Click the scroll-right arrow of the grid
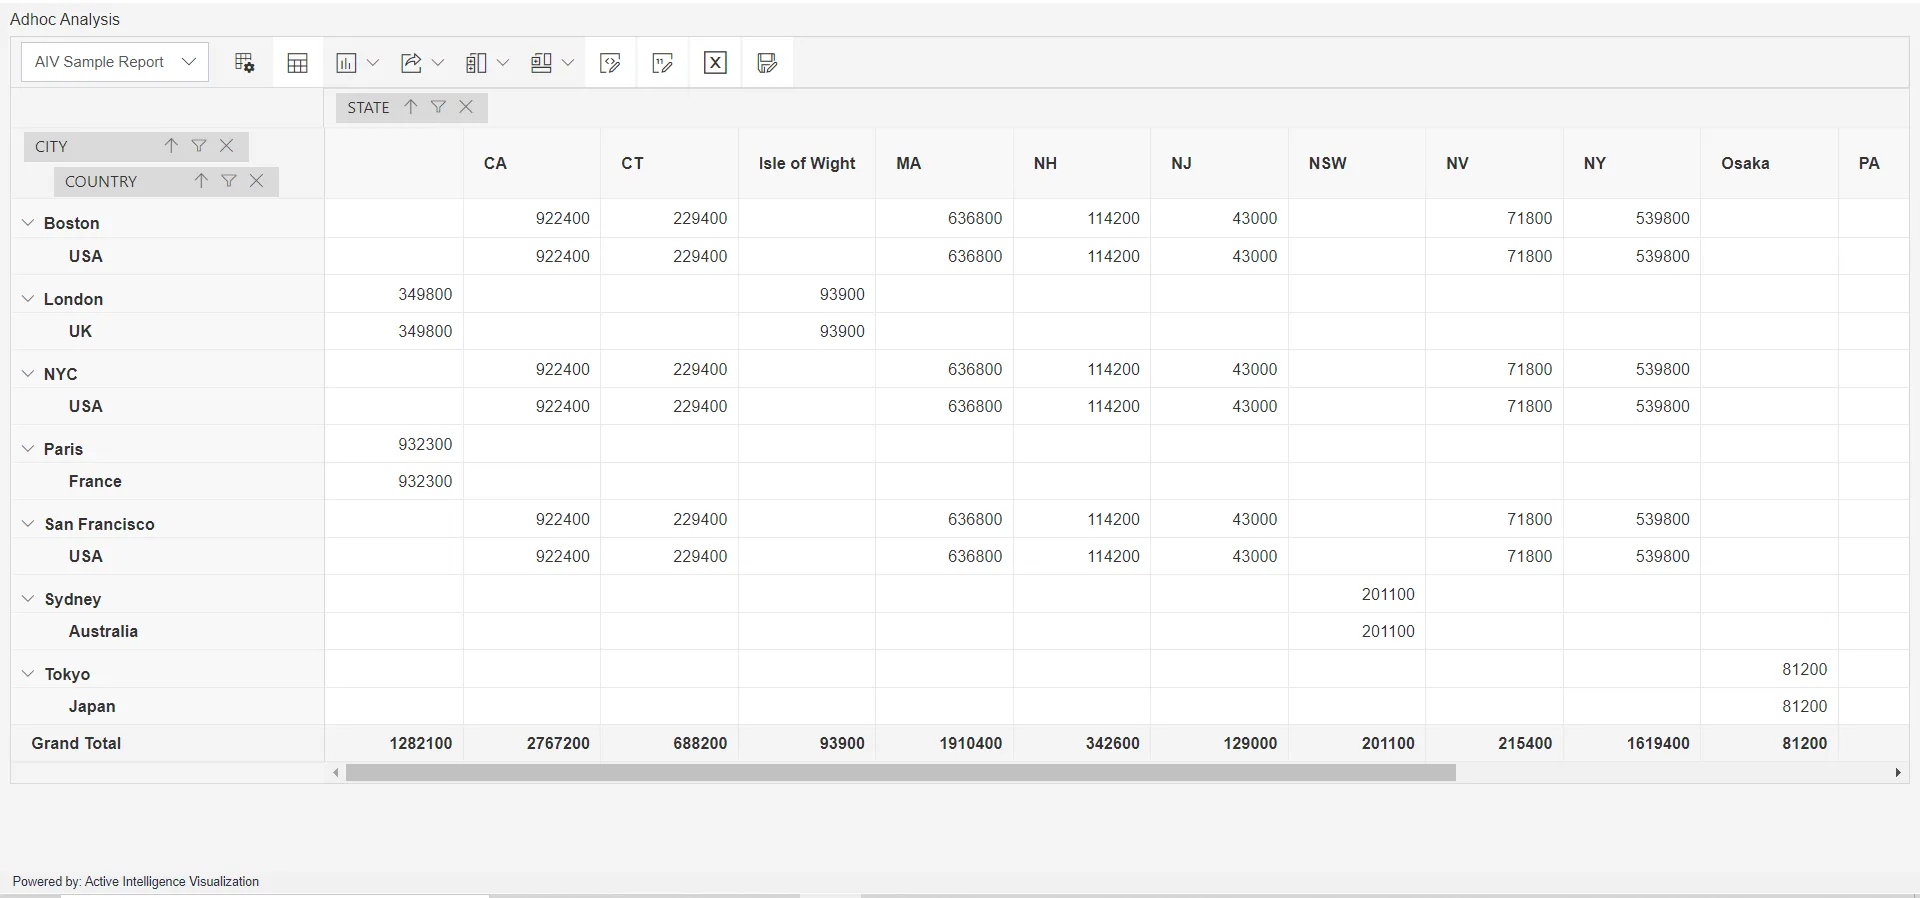Image resolution: width=1920 pixels, height=898 pixels. 1898,773
